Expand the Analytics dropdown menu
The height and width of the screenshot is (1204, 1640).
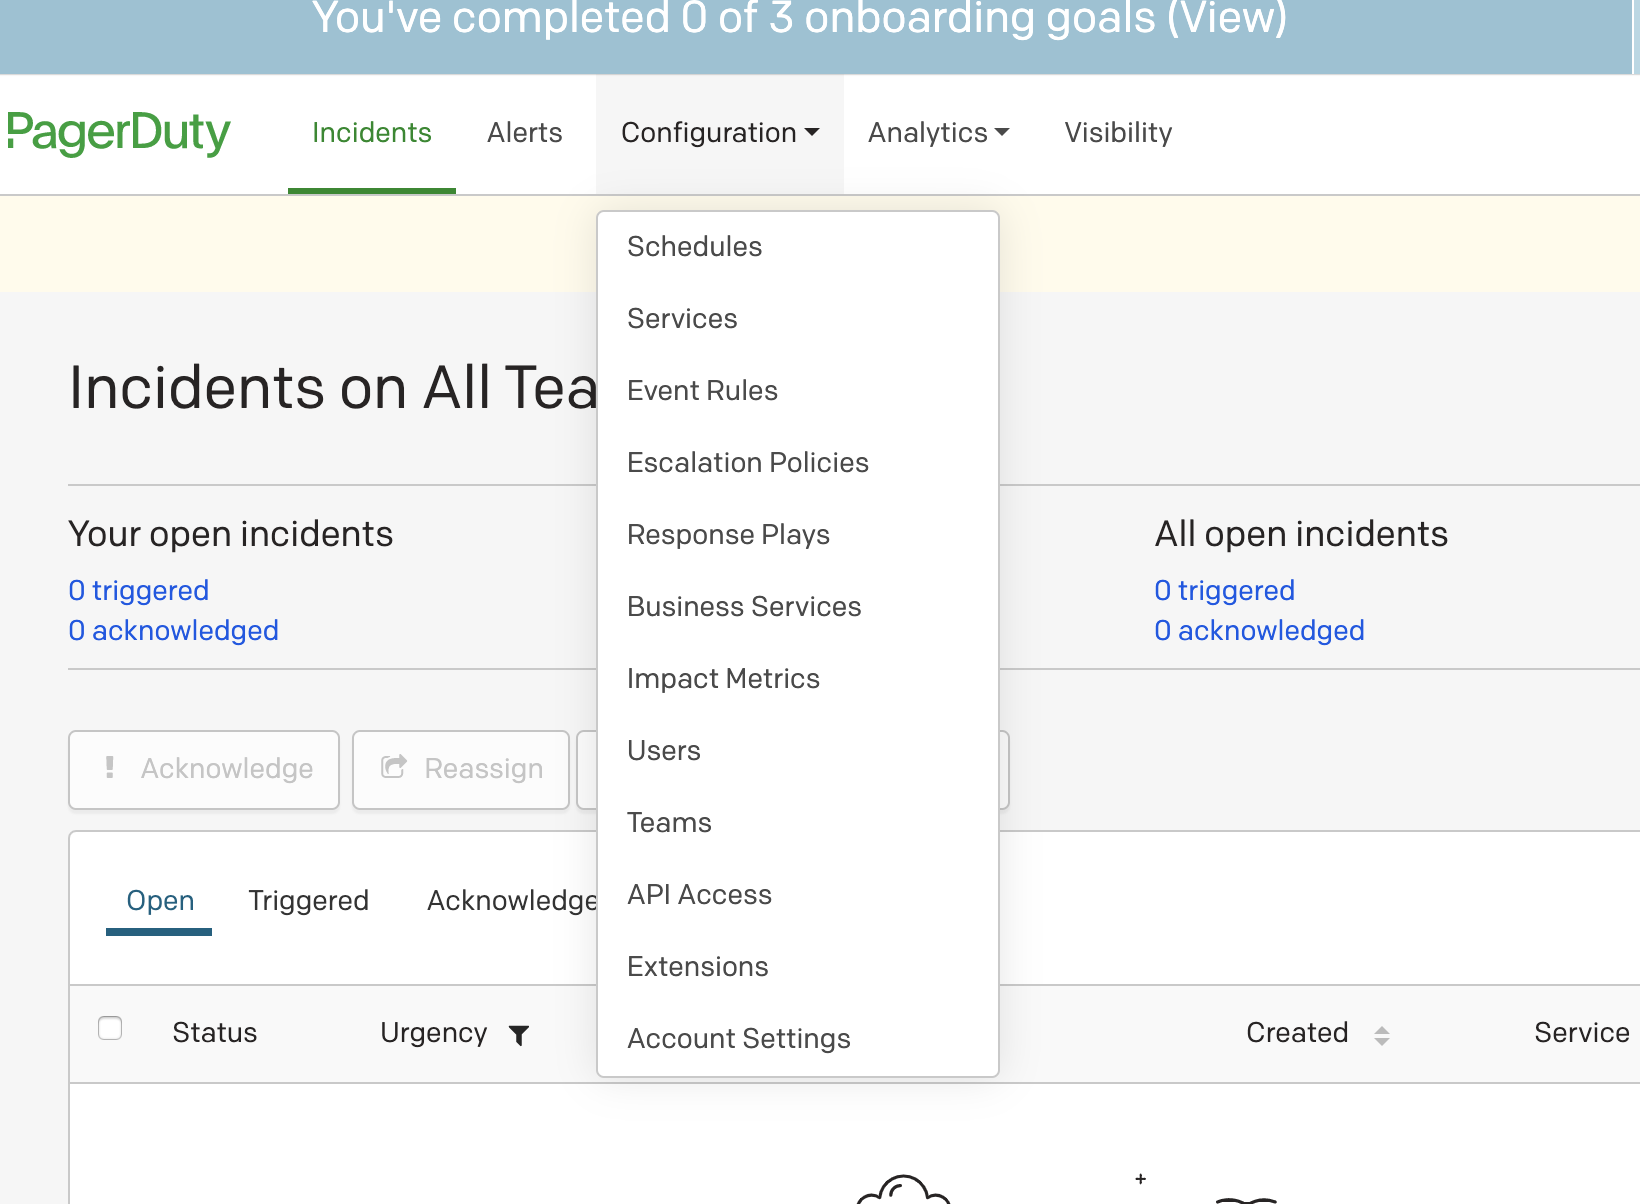coord(938,133)
